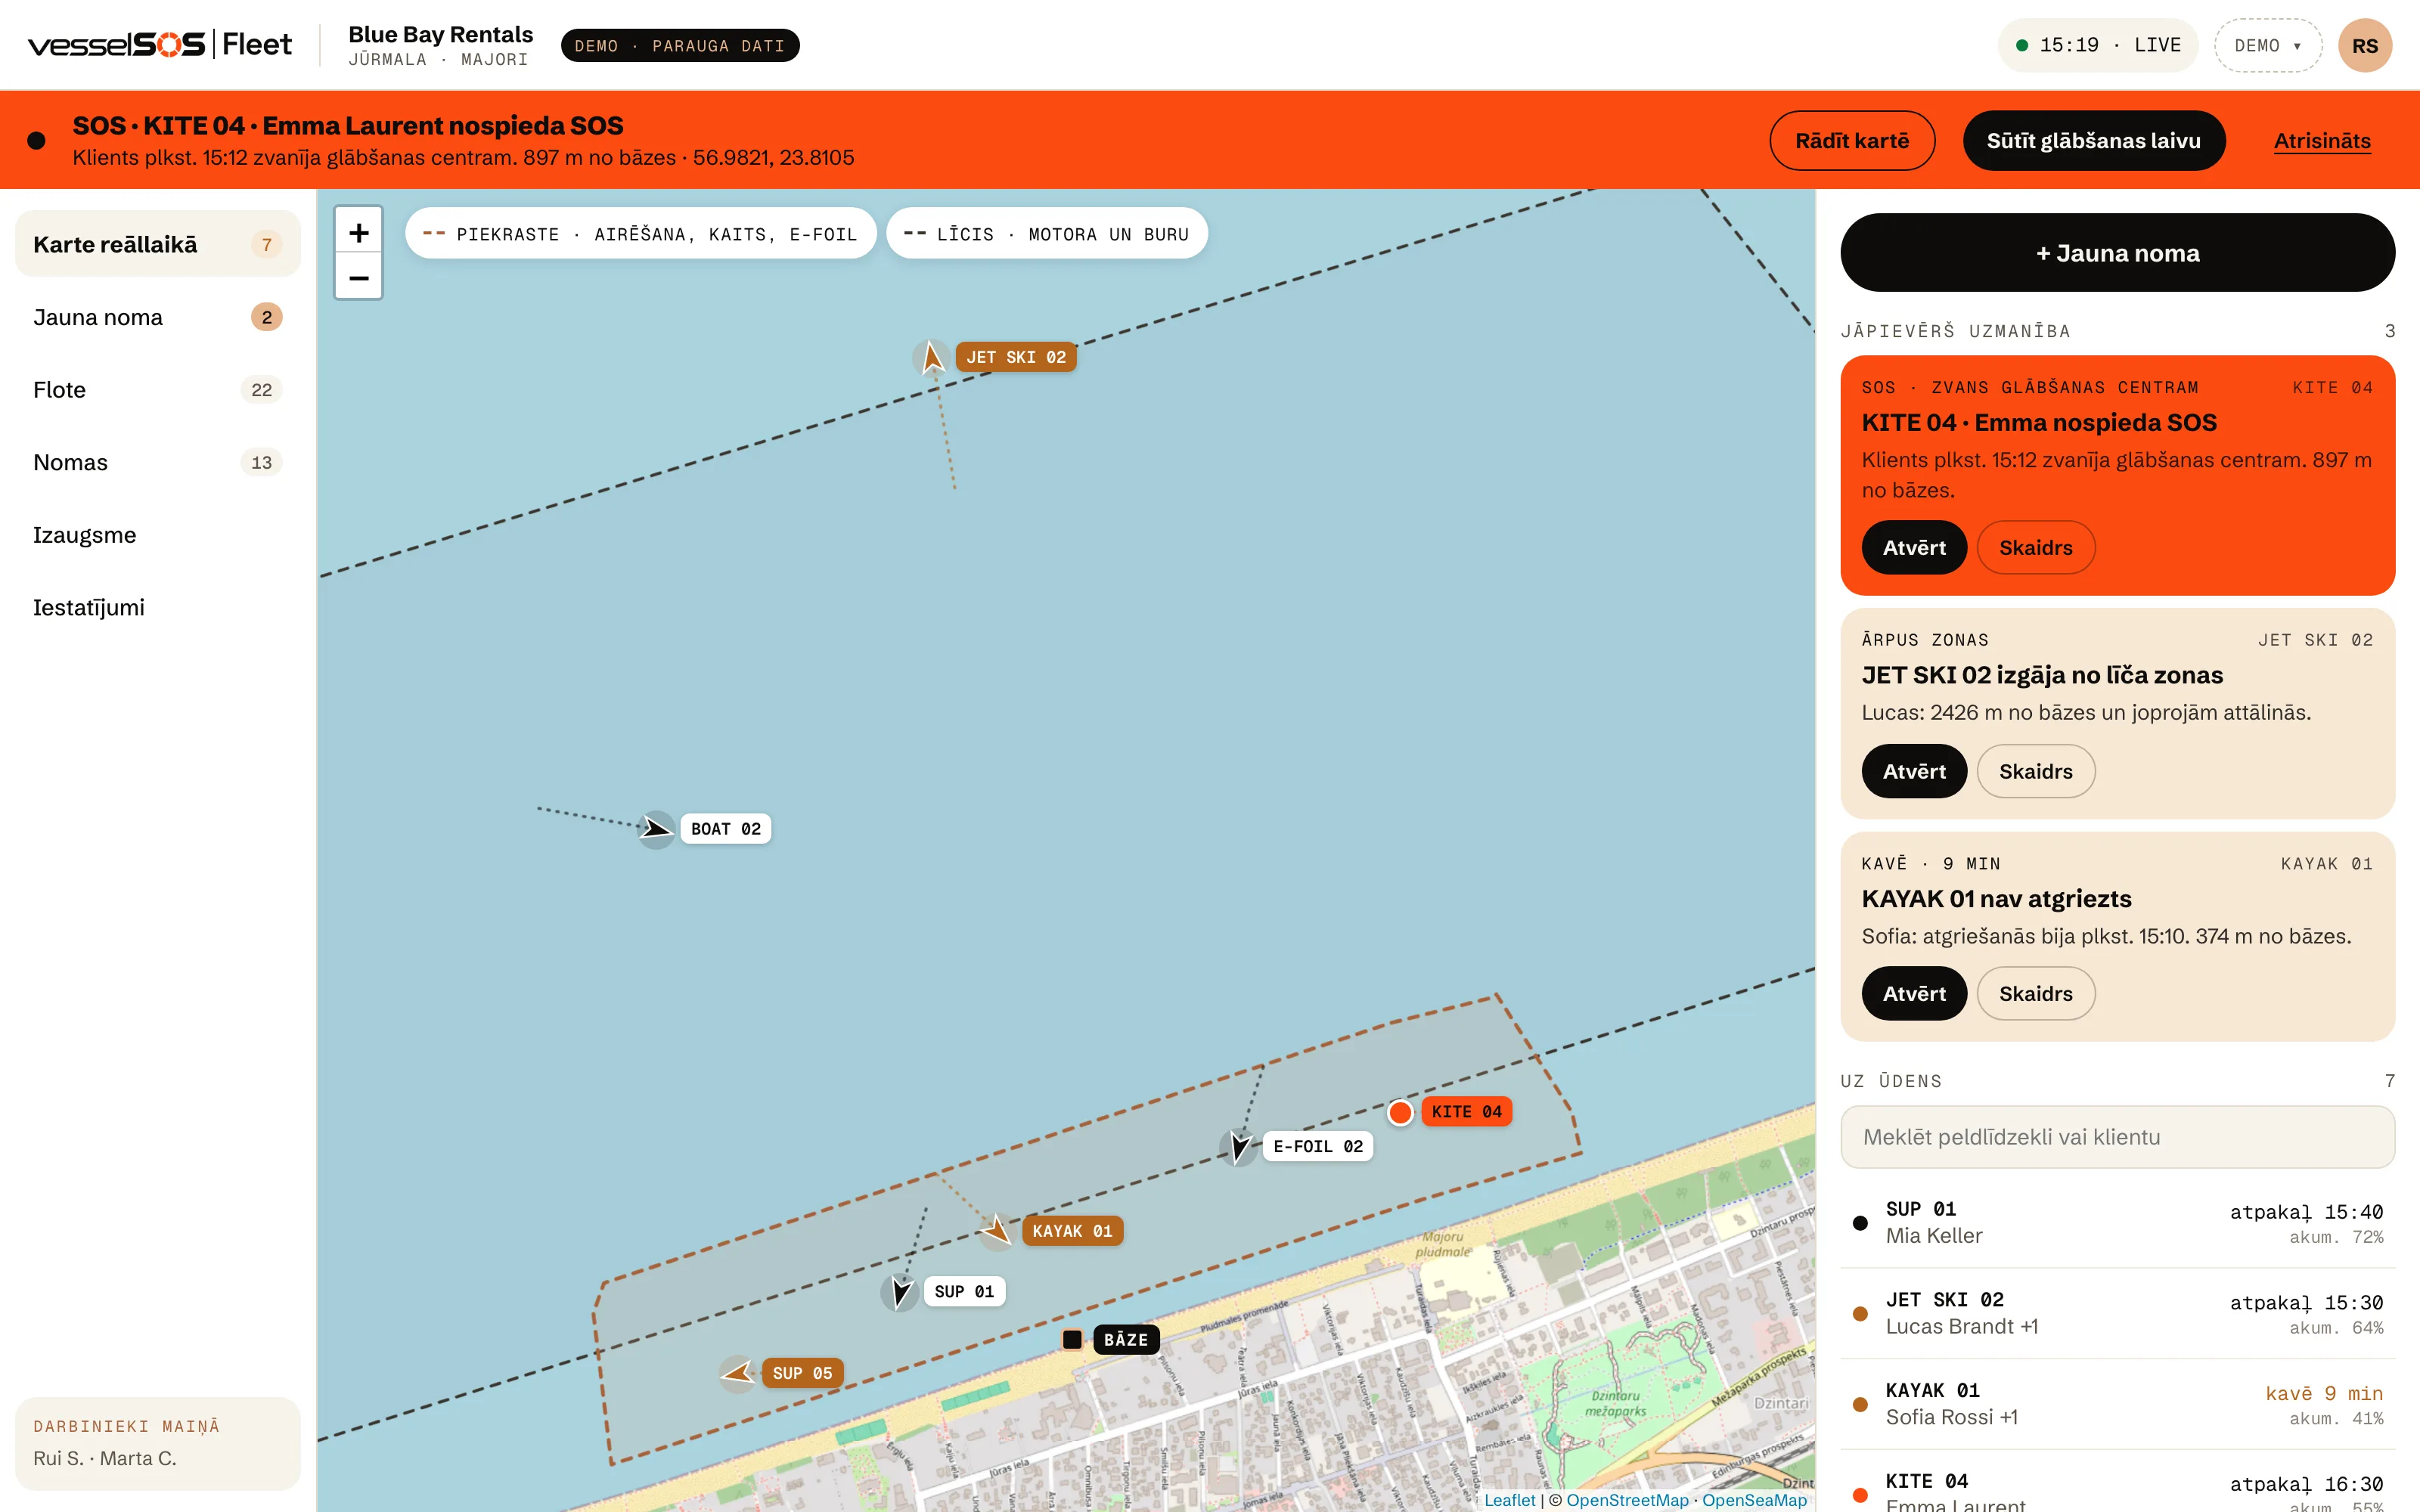Click the vesselSOS Fleet logo
This screenshot has height=1512, width=2420.
click(160, 45)
